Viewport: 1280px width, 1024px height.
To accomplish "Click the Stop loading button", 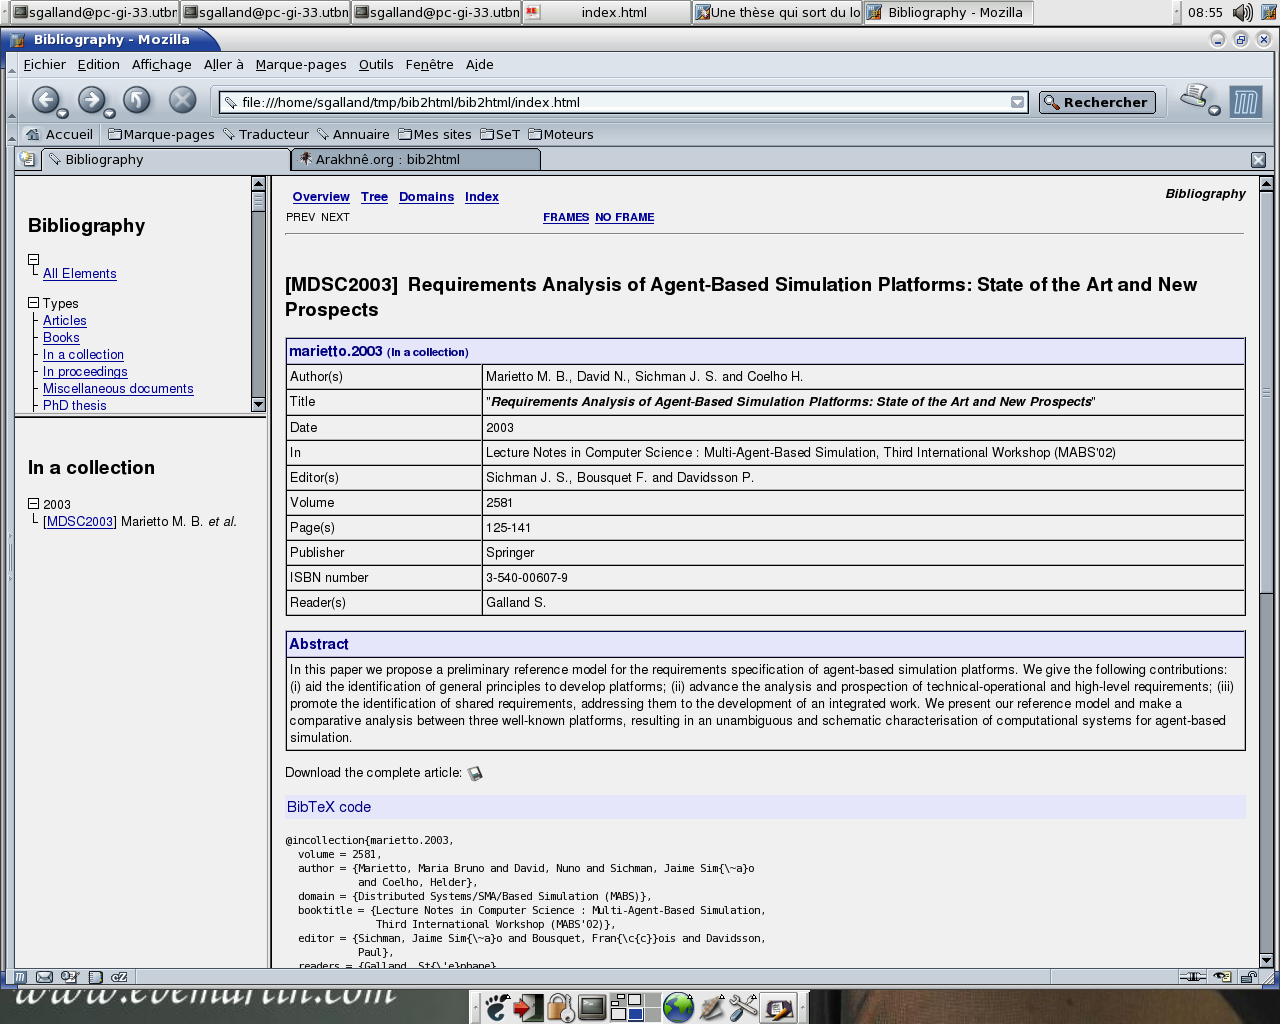I will click(x=182, y=100).
